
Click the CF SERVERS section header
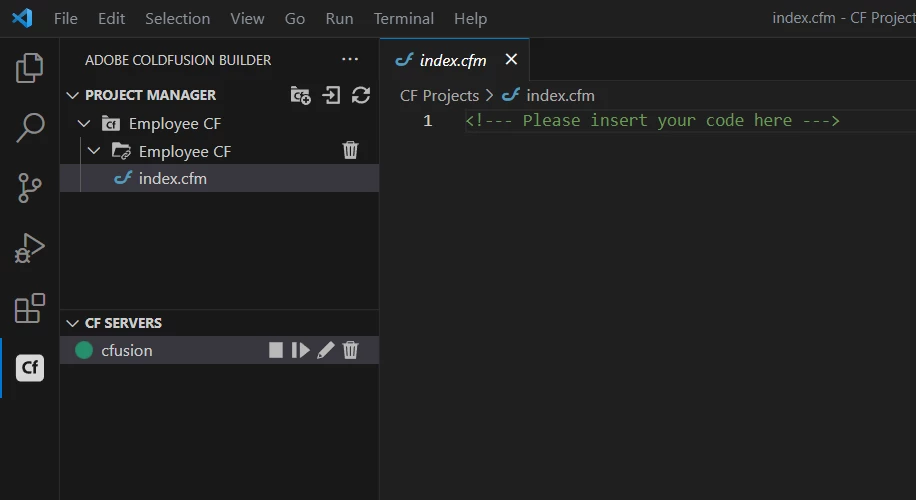coord(123,323)
